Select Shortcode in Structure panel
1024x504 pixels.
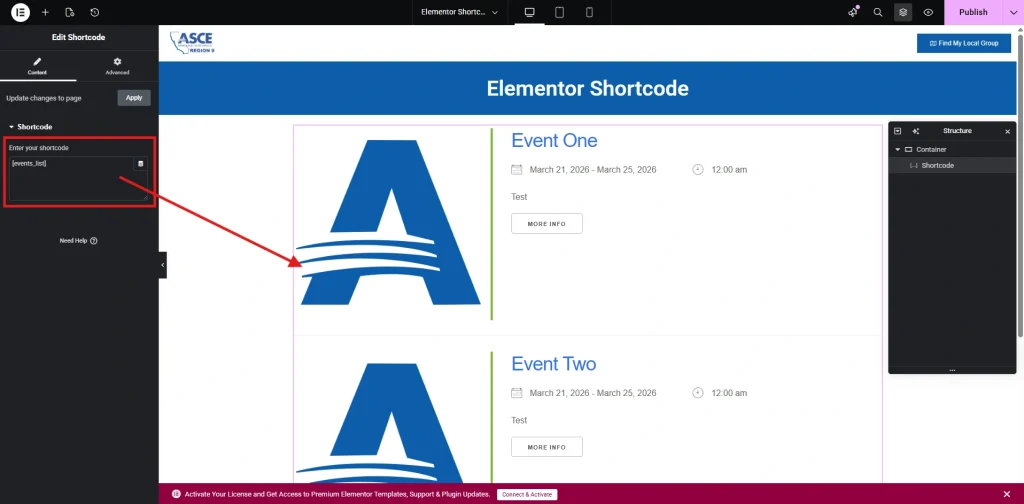click(952, 166)
